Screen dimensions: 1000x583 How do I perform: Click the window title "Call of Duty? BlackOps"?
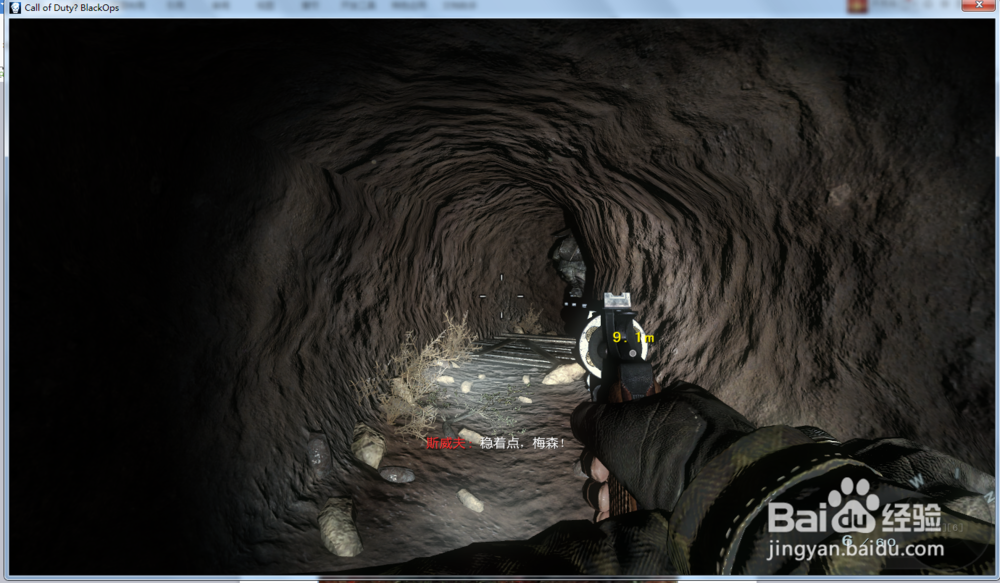coord(71,8)
